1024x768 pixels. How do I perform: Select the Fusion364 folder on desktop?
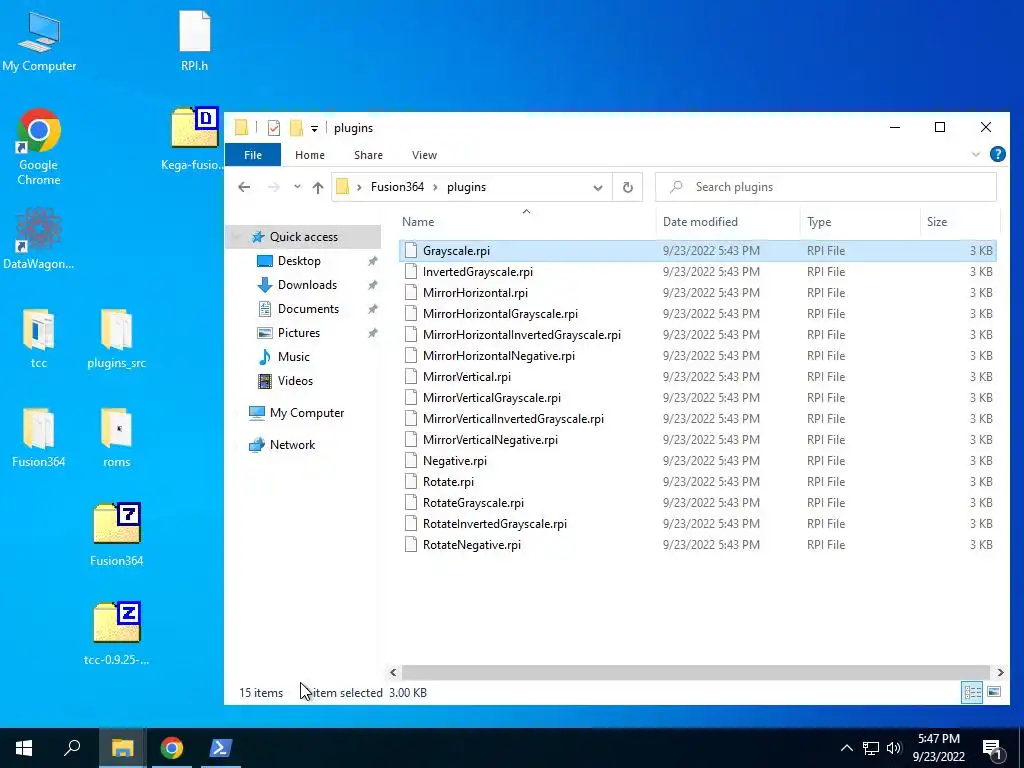point(39,438)
